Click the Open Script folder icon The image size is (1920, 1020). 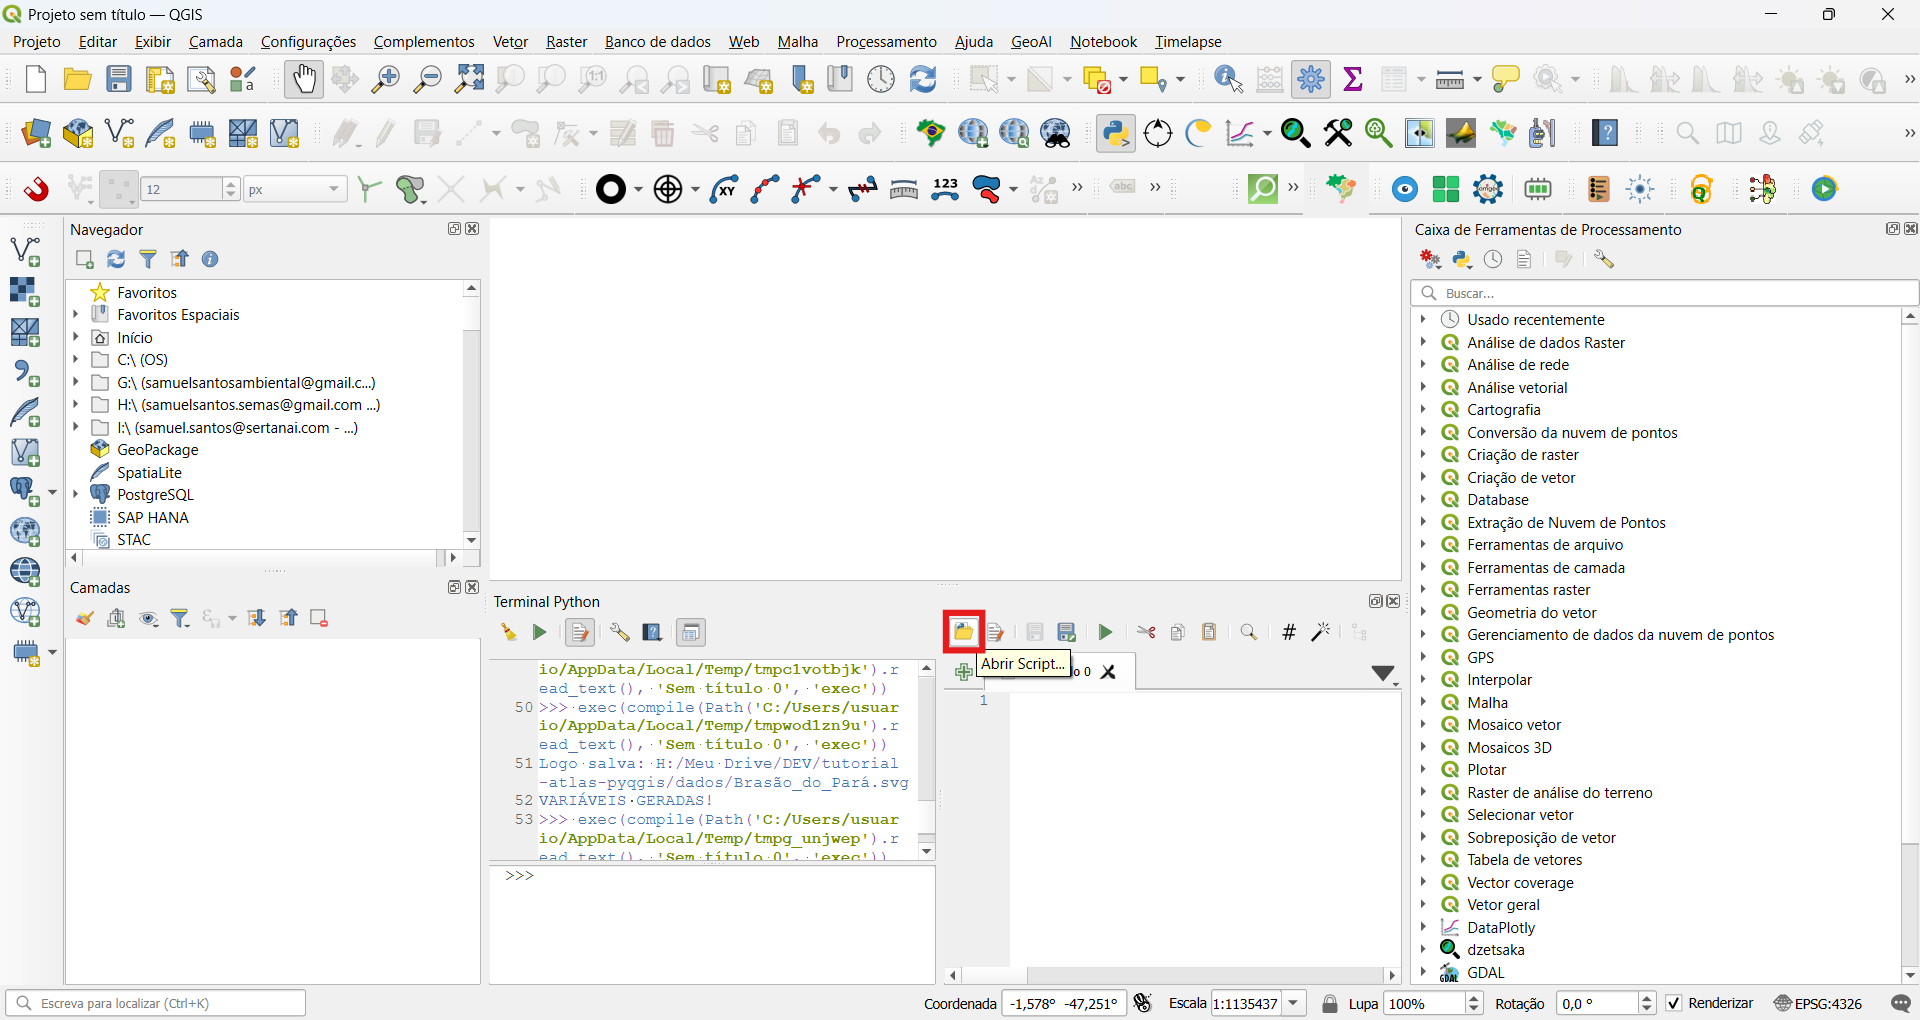963,632
